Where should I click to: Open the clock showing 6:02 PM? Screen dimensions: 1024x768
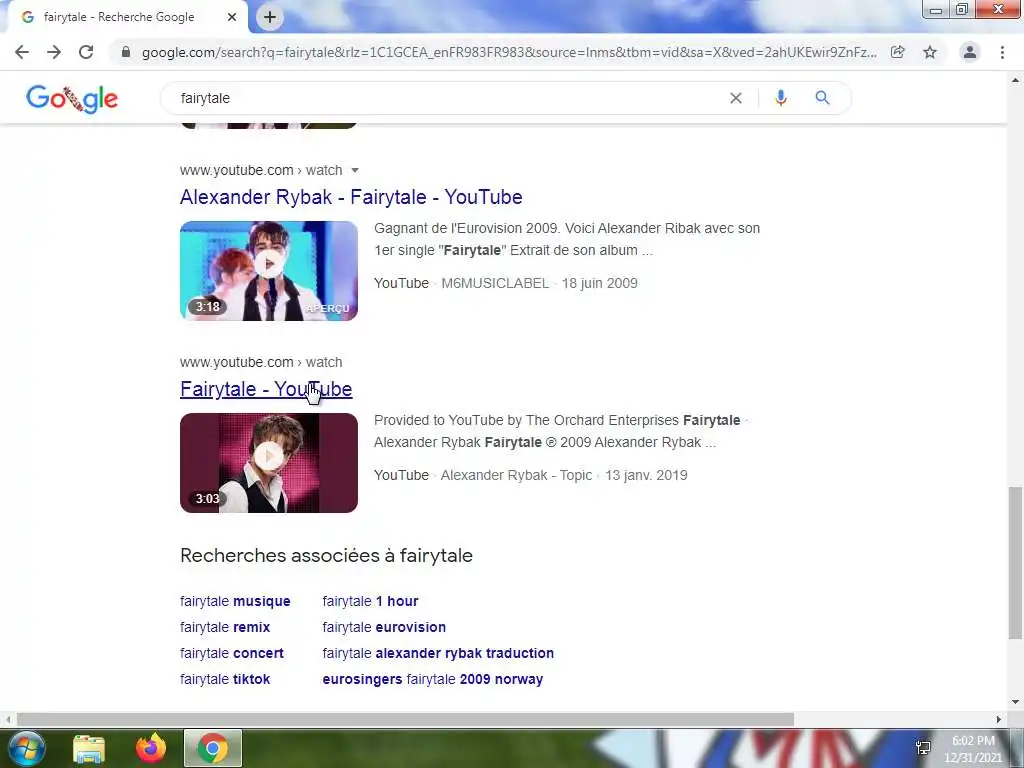pos(972,748)
